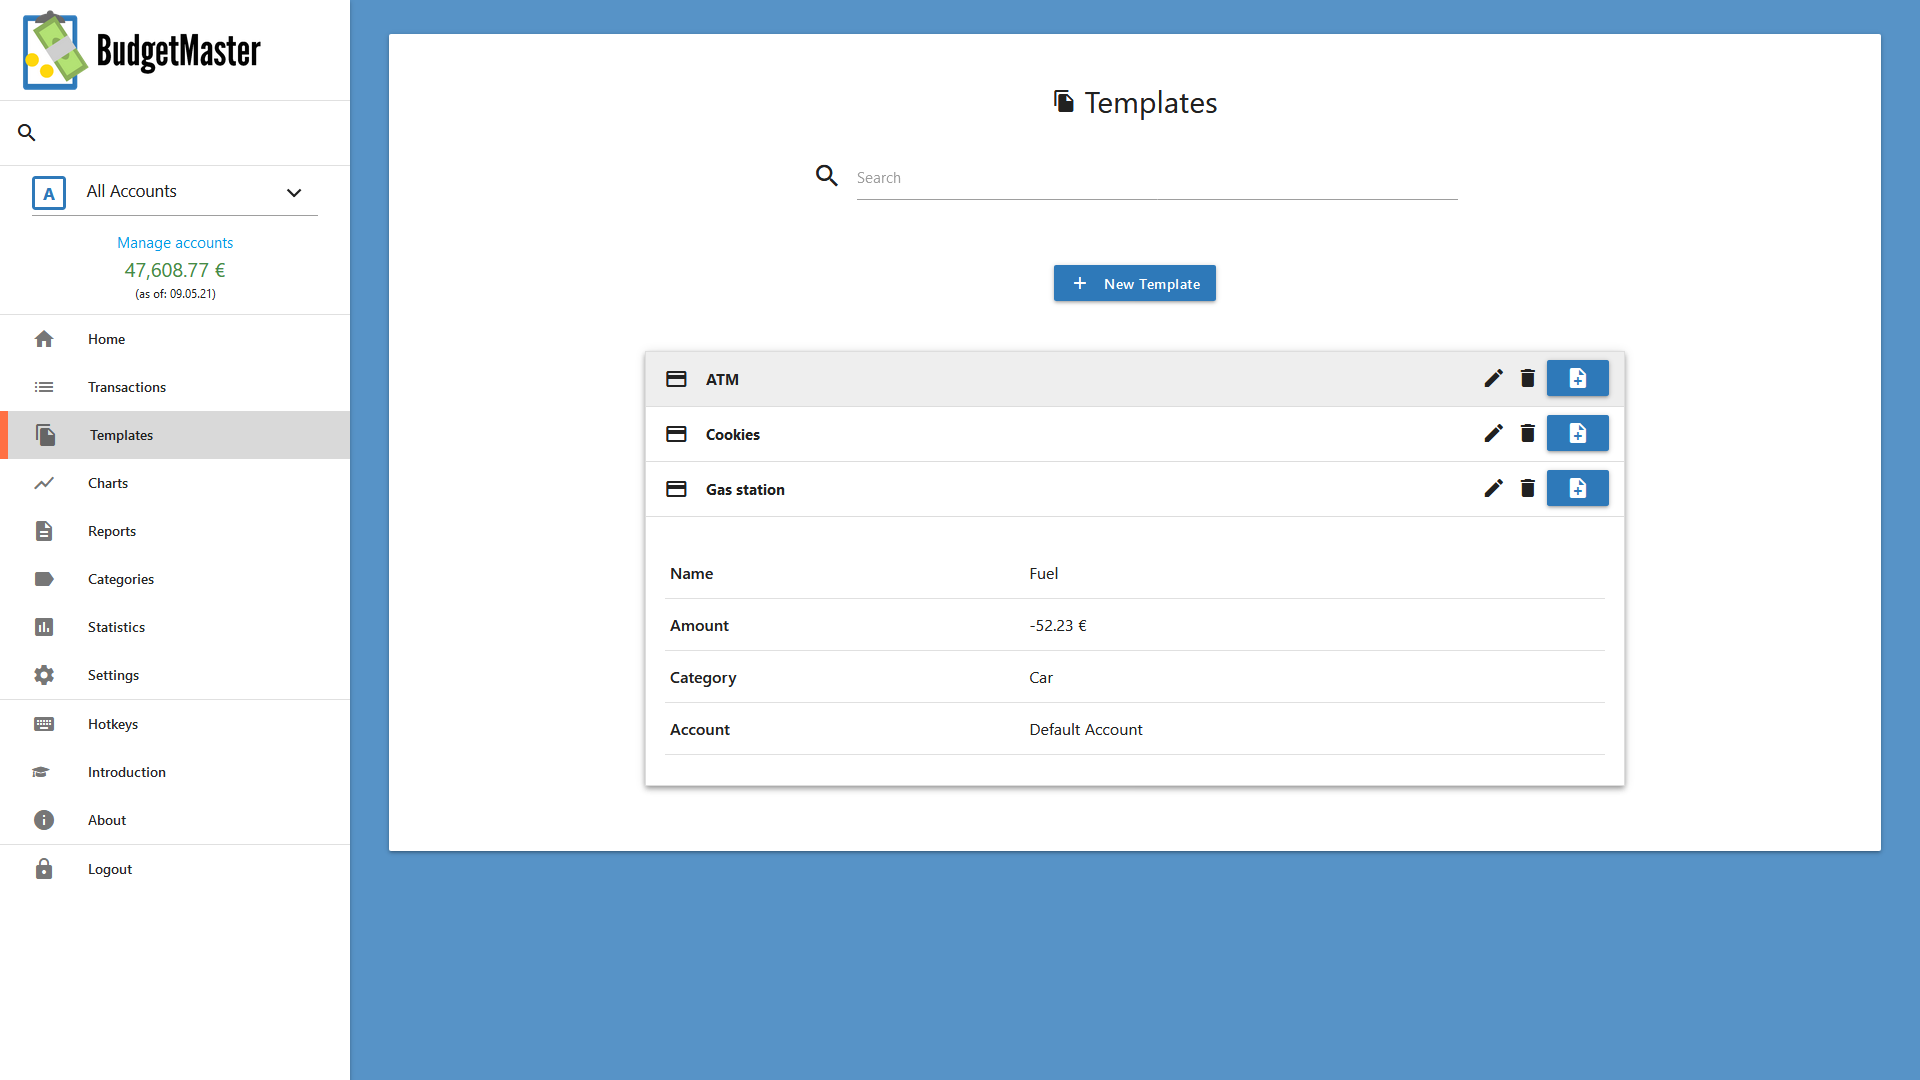The image size is (1920, 1080).
Task: Create a New Template
Action: (1135, 283)
